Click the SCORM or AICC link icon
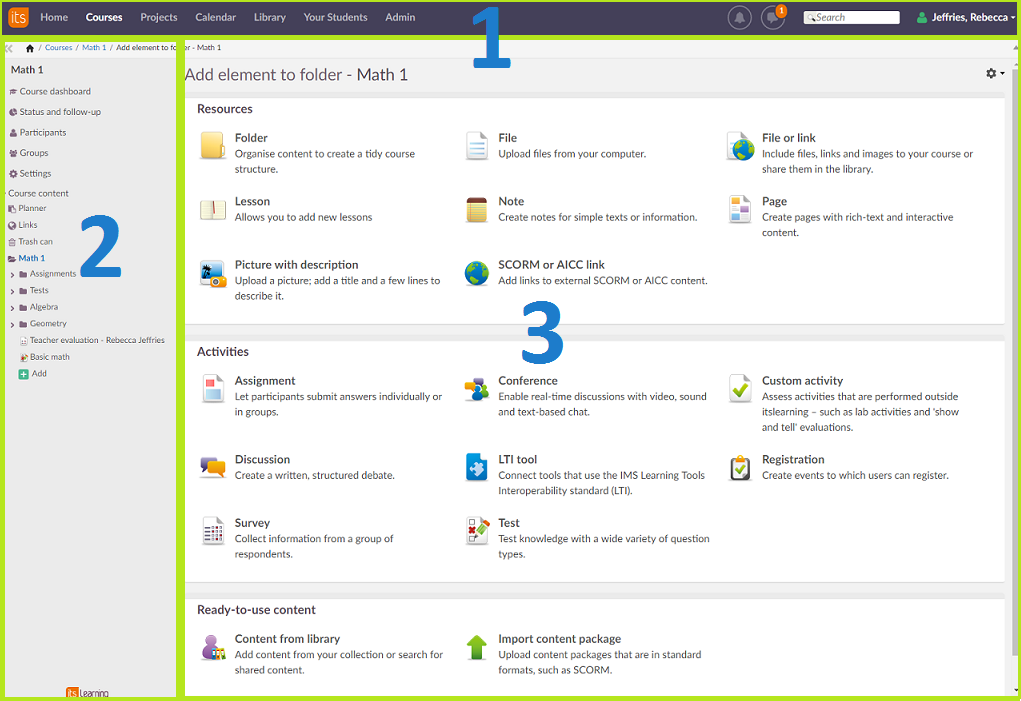The width and height of the screenshot is (1021, 701). point(477,273)
